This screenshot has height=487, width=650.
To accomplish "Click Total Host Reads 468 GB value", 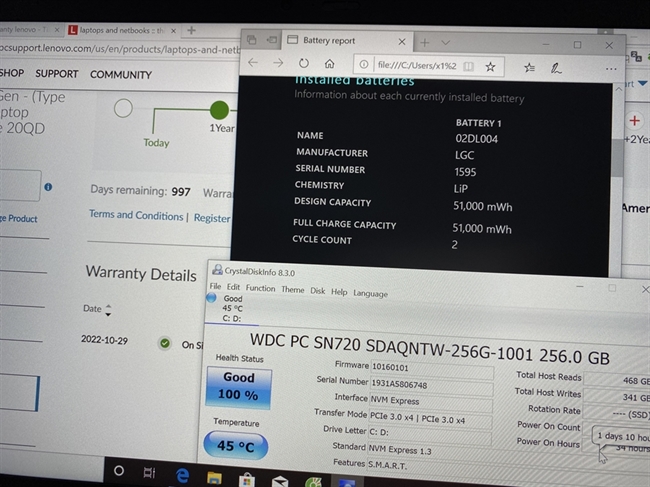I will [x=617, y=380].
